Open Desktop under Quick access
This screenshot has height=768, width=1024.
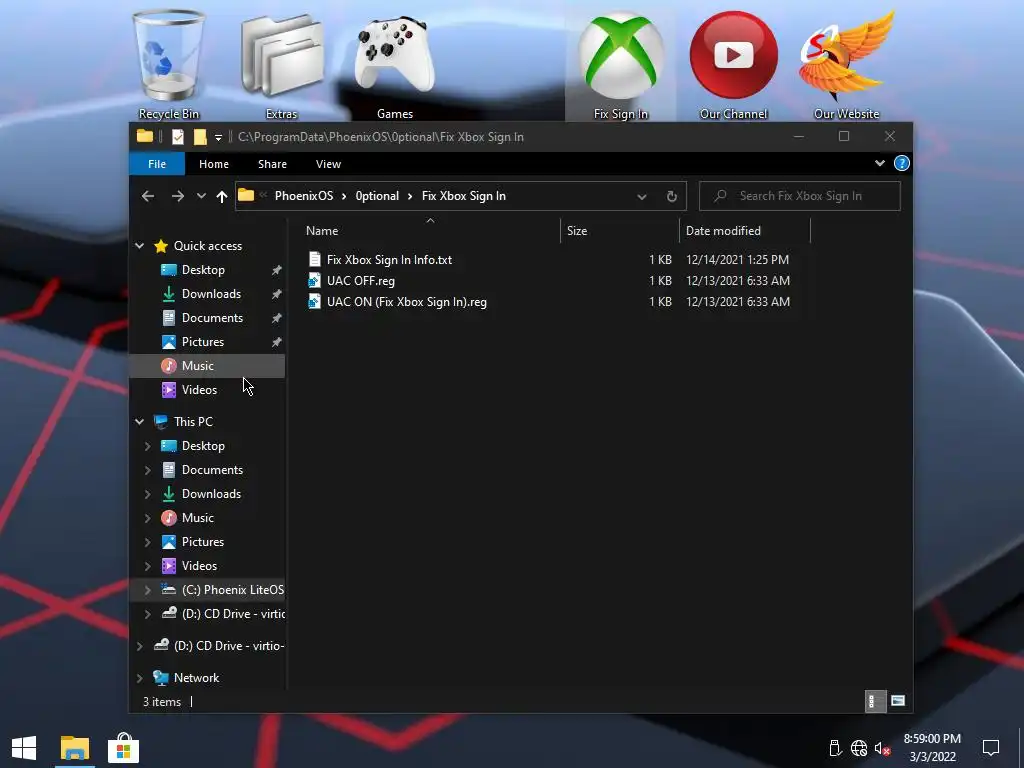[203, 270]
